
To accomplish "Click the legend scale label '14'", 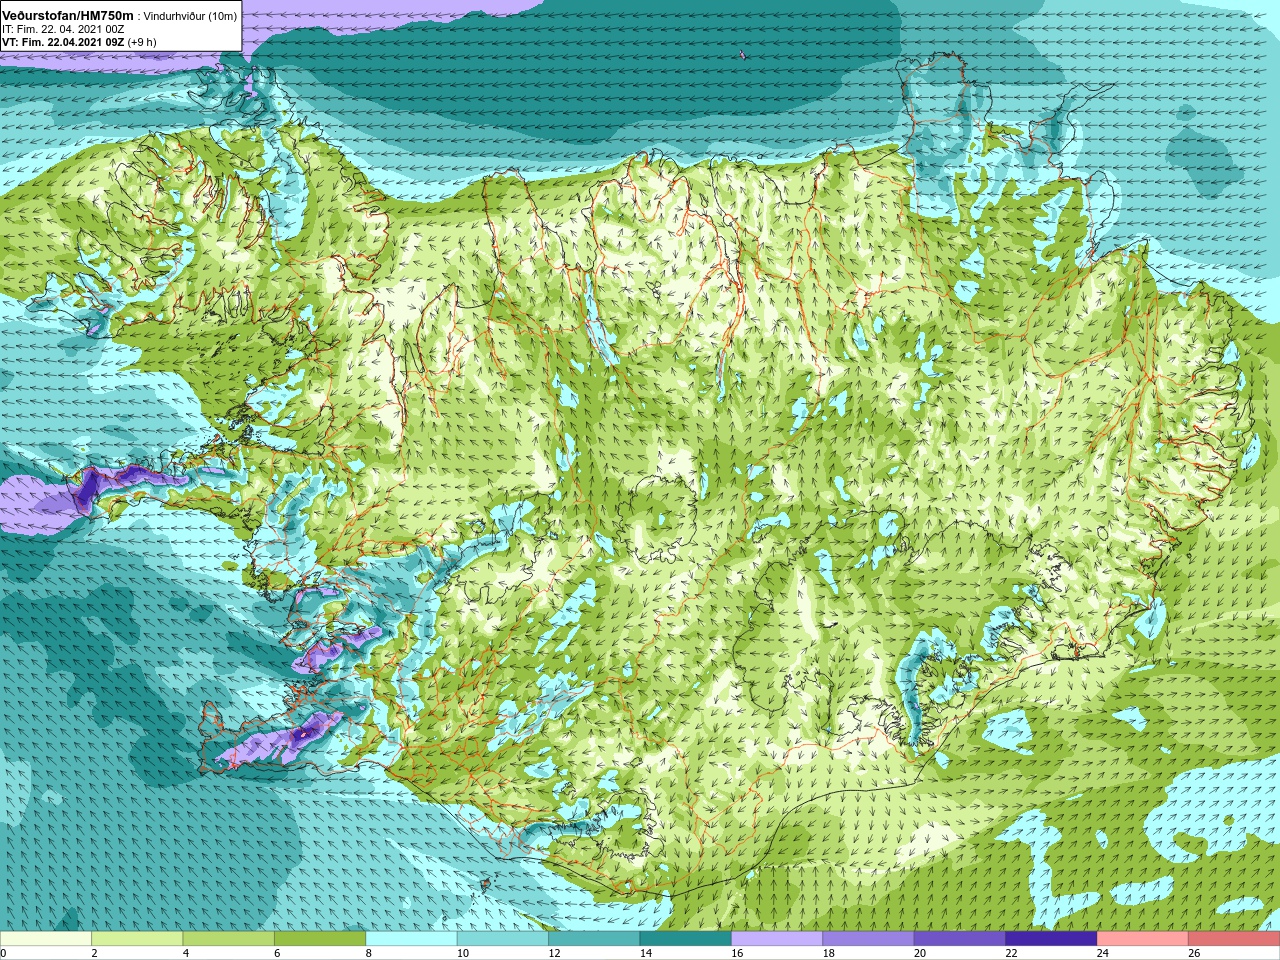I will [x=645, y=953].
